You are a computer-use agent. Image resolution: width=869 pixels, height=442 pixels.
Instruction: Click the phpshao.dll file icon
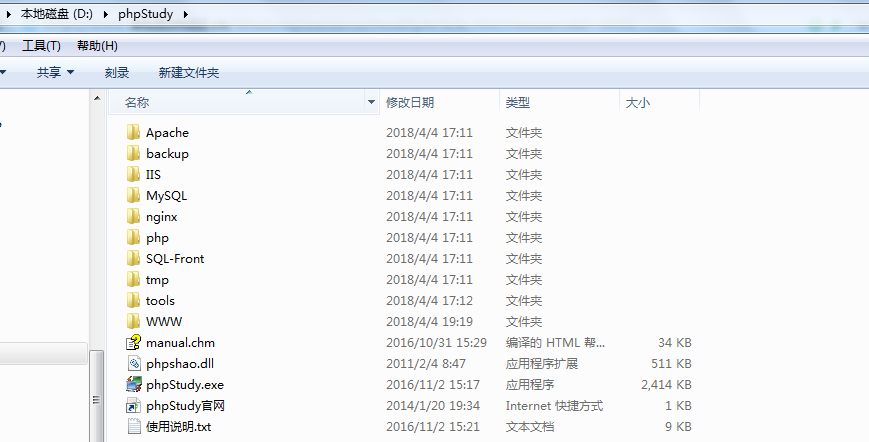click(134, 364)
